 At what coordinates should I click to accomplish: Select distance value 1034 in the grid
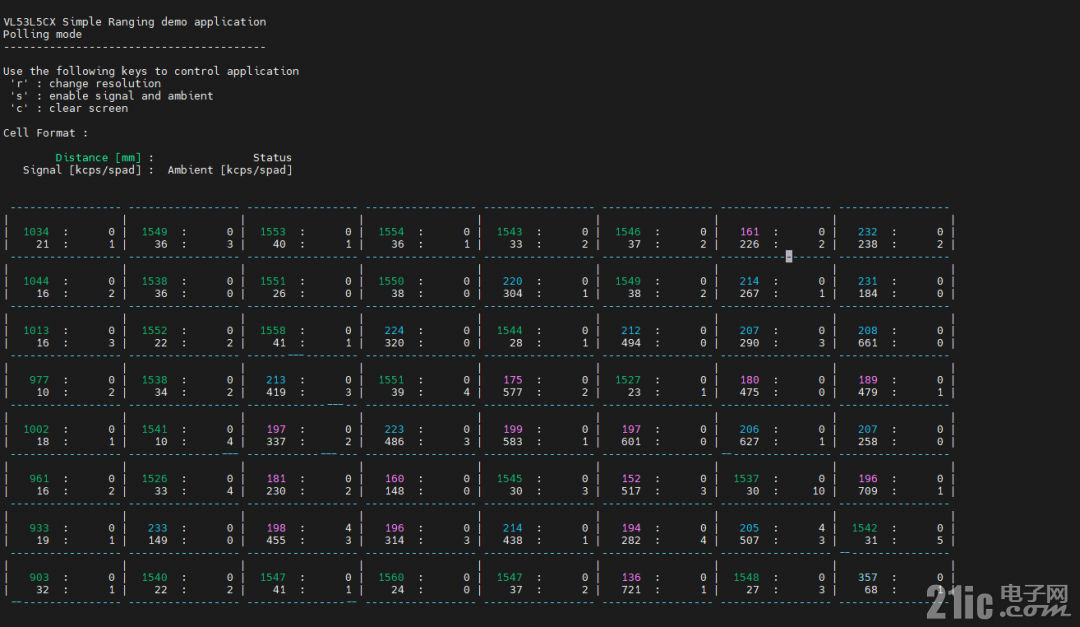pyautogui.click(x=36, y=232)
